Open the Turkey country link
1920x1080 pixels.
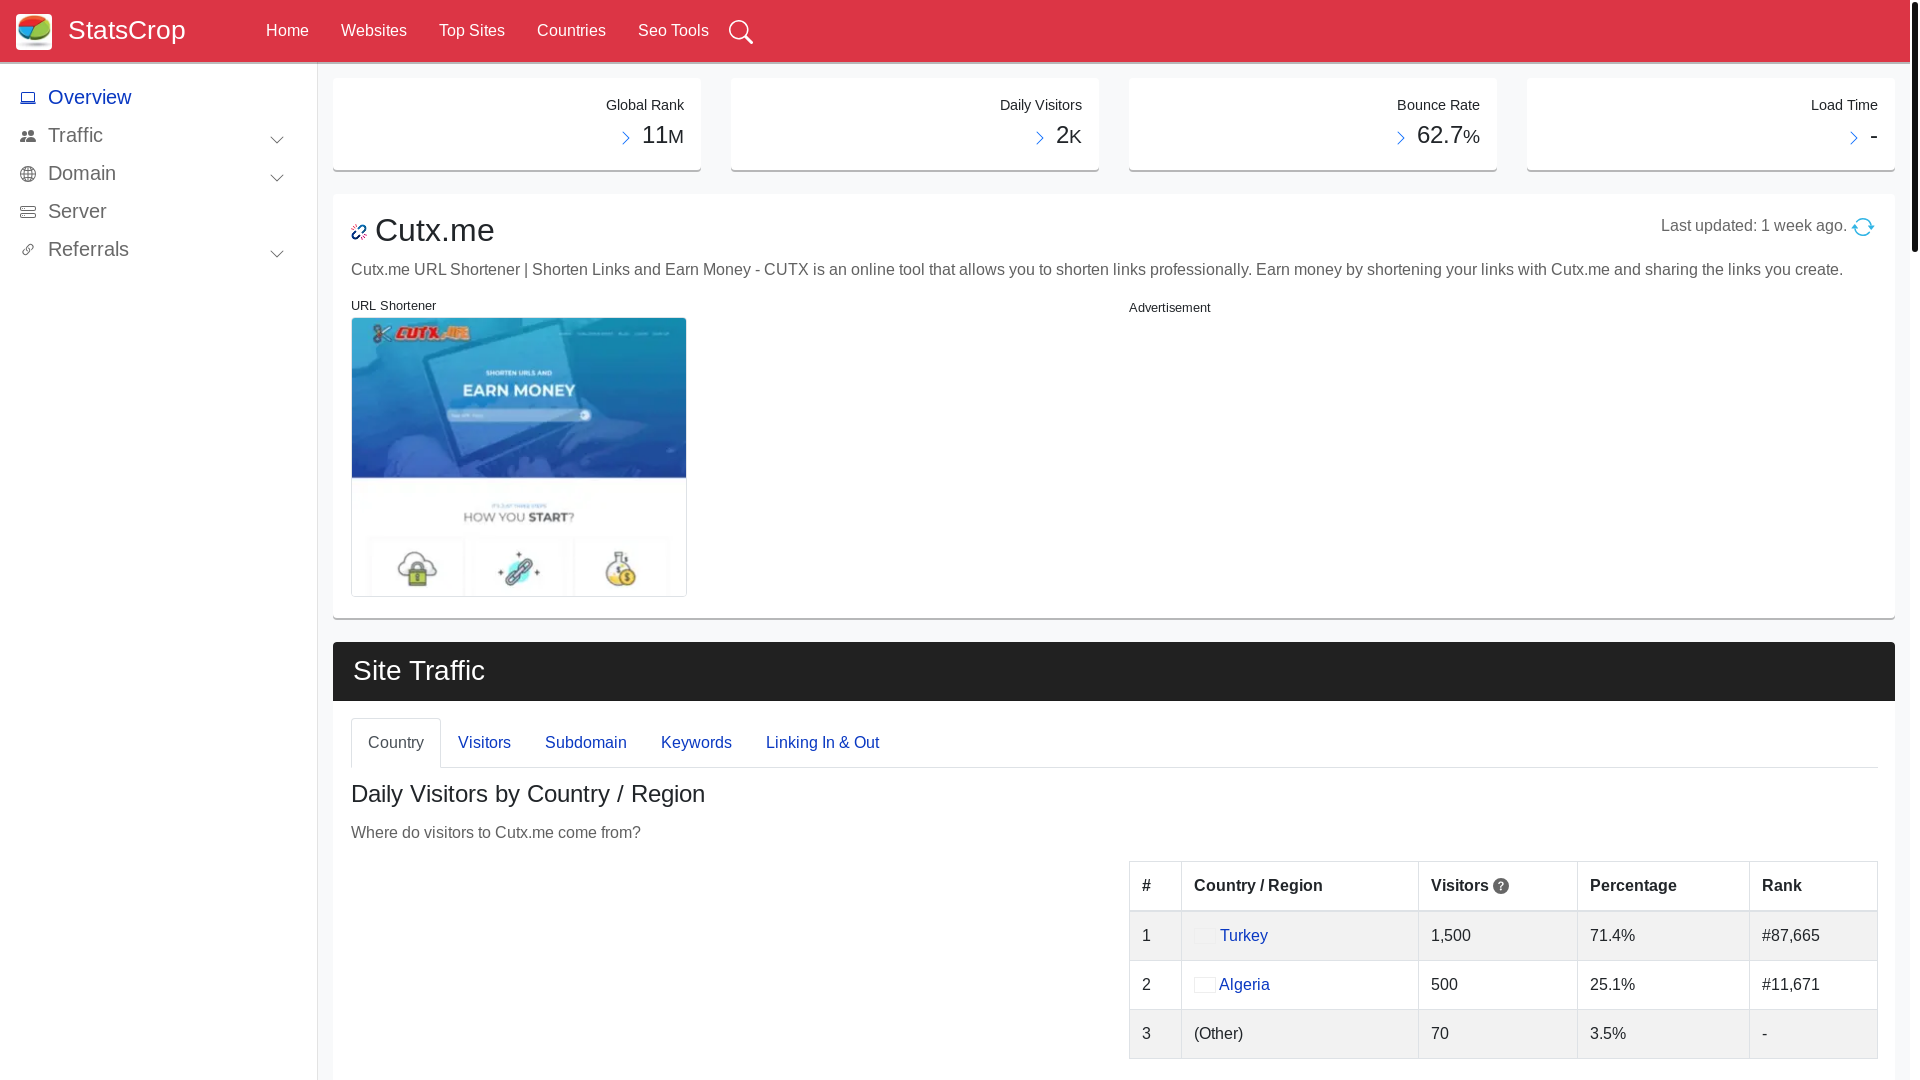point(1243,936)
